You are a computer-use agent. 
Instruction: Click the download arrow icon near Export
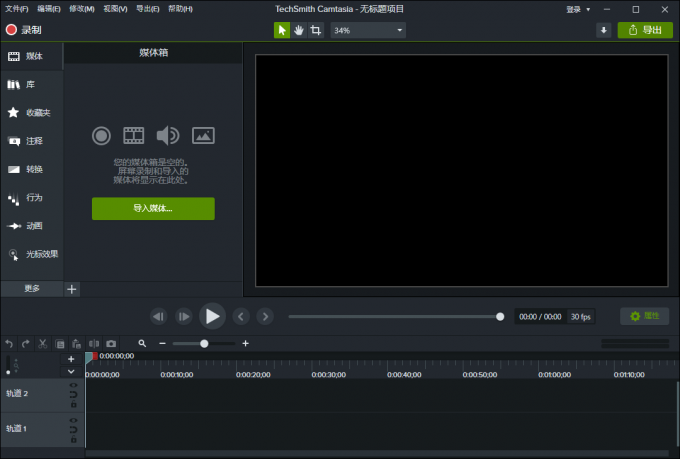603,30
